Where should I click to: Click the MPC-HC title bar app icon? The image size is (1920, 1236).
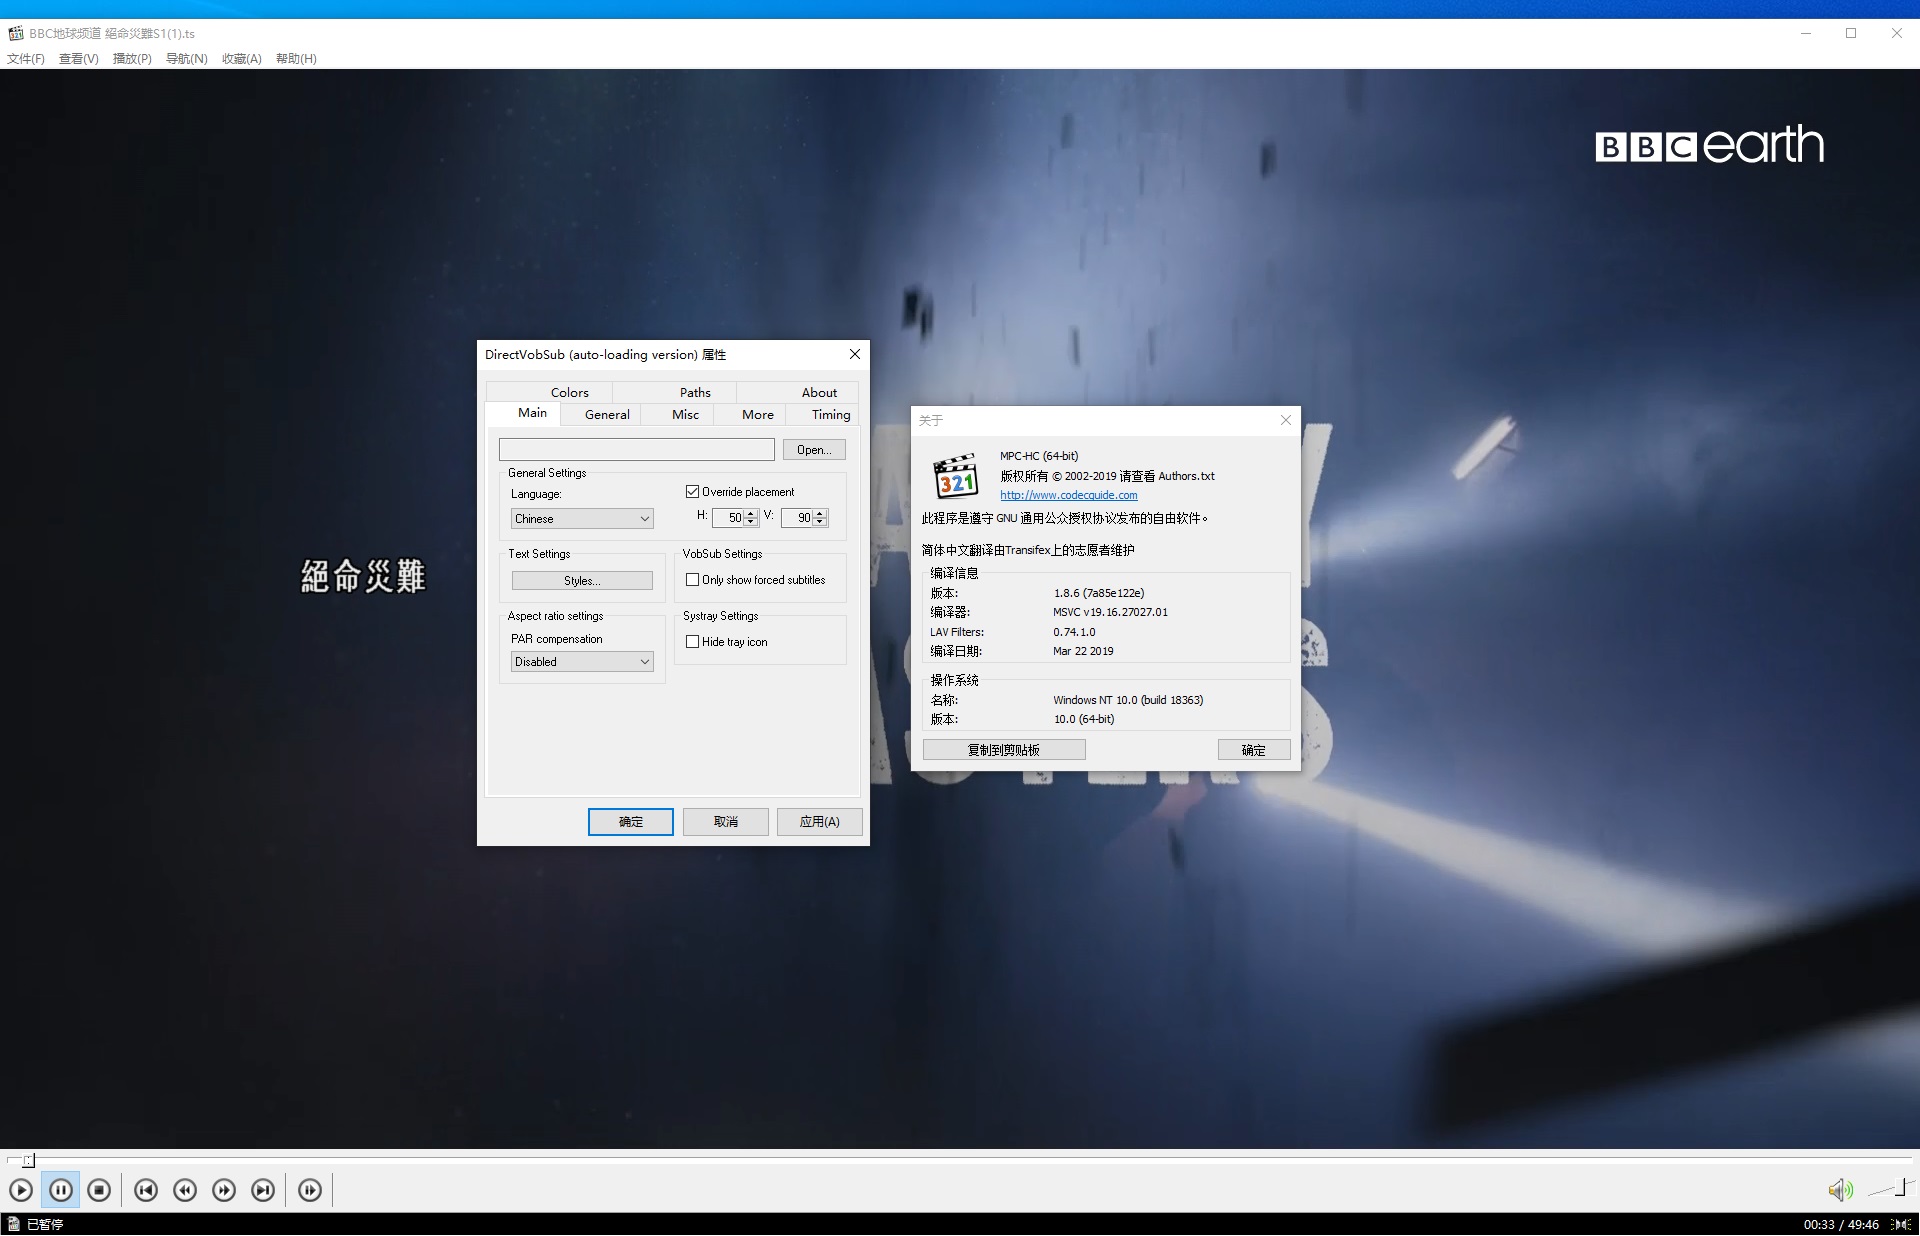click(15, 33)
